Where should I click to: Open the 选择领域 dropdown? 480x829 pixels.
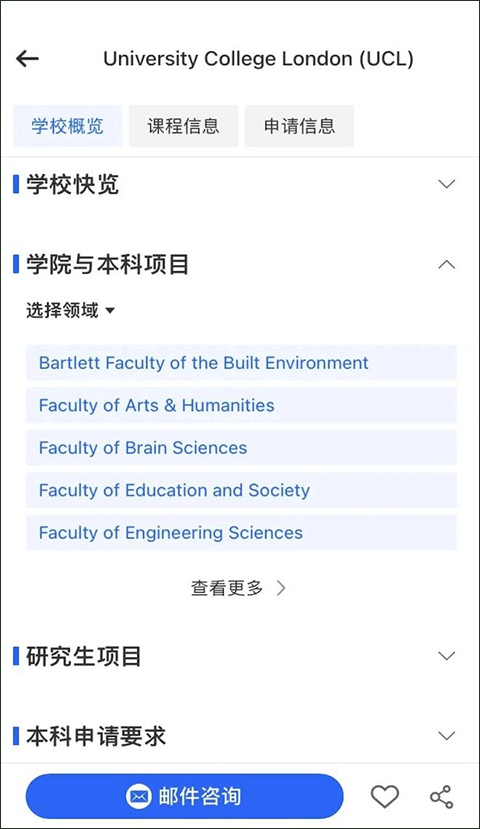tap(70, 310)
